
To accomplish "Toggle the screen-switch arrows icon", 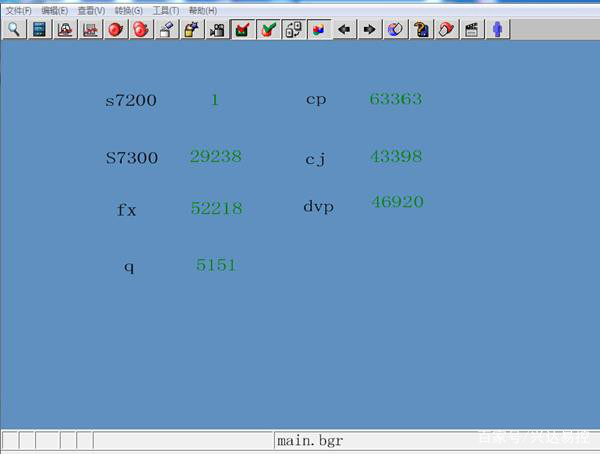I will (294, 29).
